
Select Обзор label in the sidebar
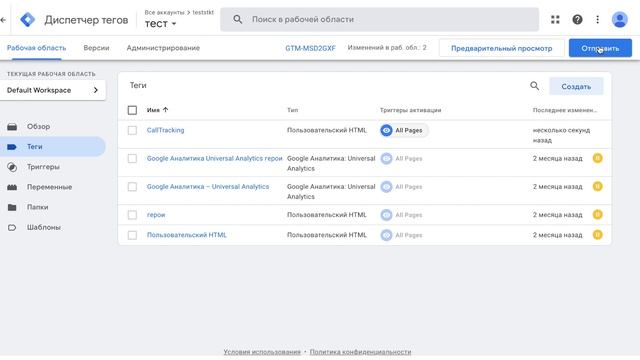coord(38,127)
